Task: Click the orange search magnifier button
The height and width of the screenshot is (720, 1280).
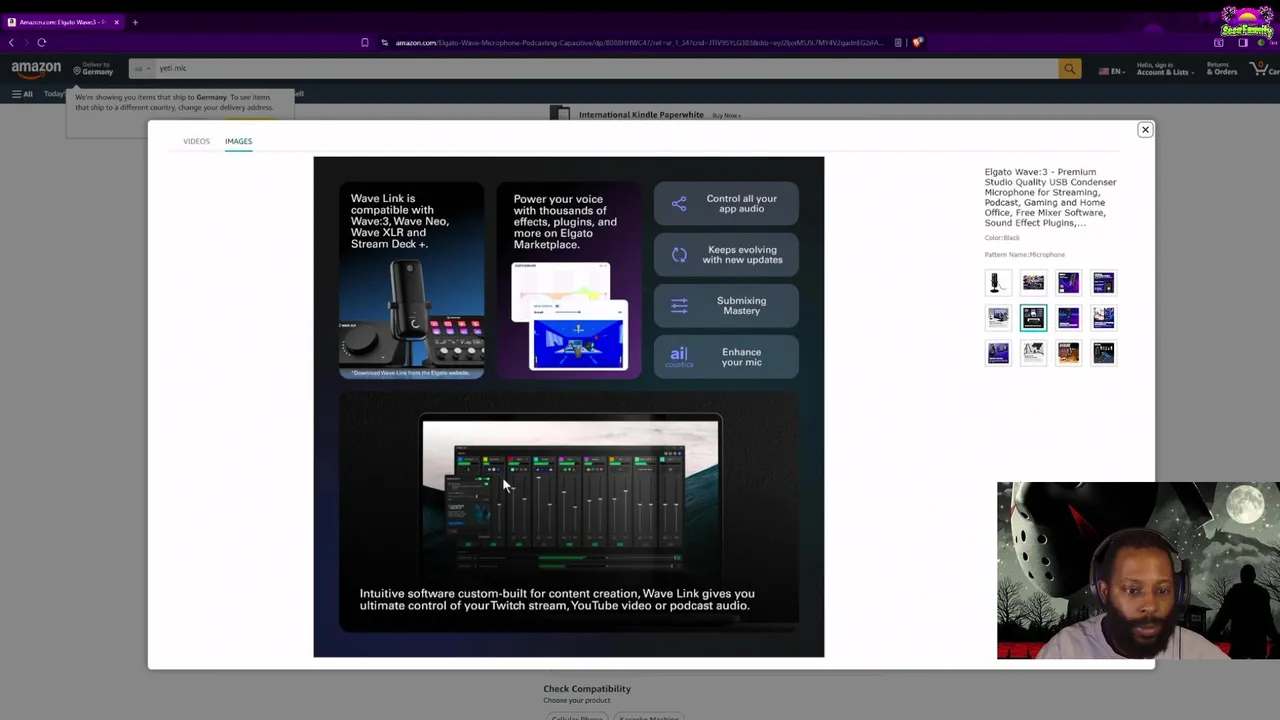Action: tap(1070, 69)
